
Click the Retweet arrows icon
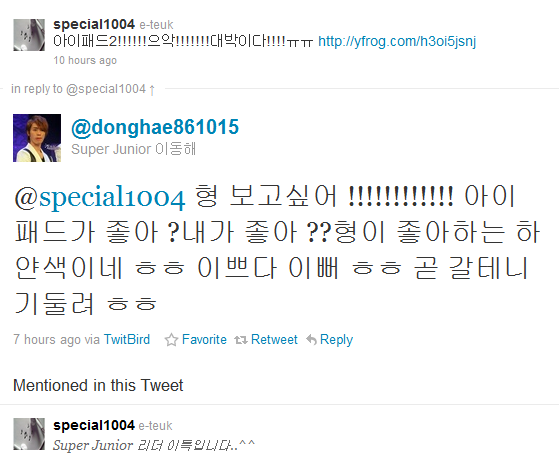pyautogui.click(x=241, y=340)
